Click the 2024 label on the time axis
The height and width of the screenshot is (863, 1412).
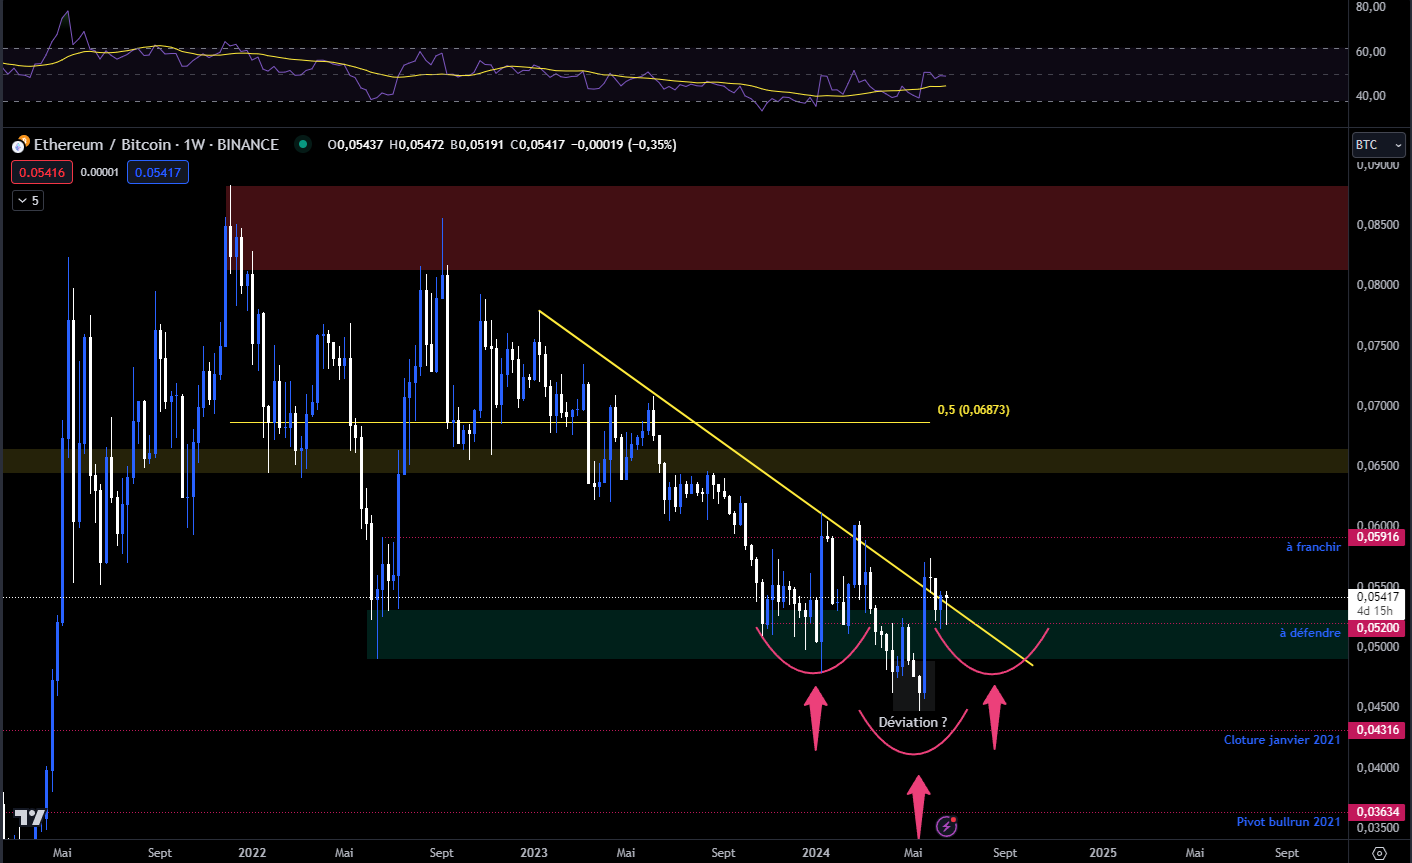click(x=815, y=853)
